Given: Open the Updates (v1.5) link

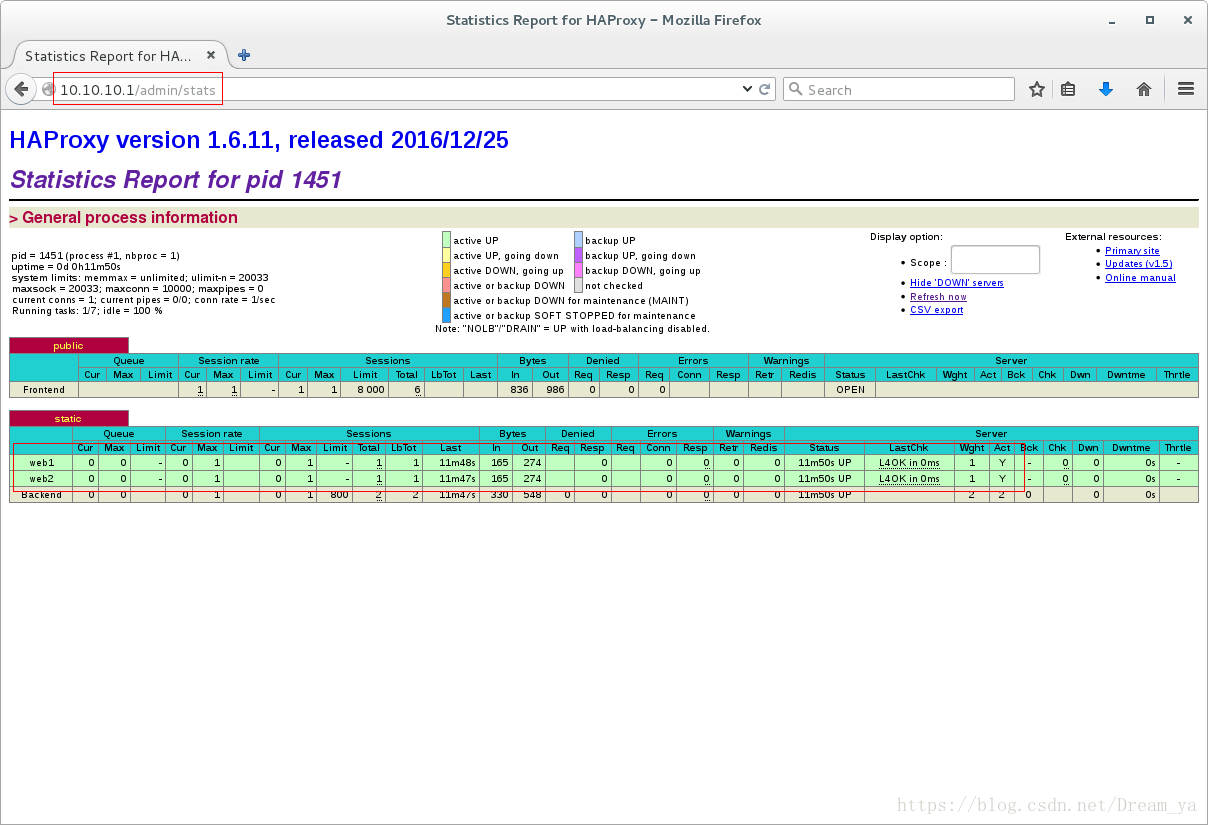Looking at the screenshot, I should (1139, 264).
